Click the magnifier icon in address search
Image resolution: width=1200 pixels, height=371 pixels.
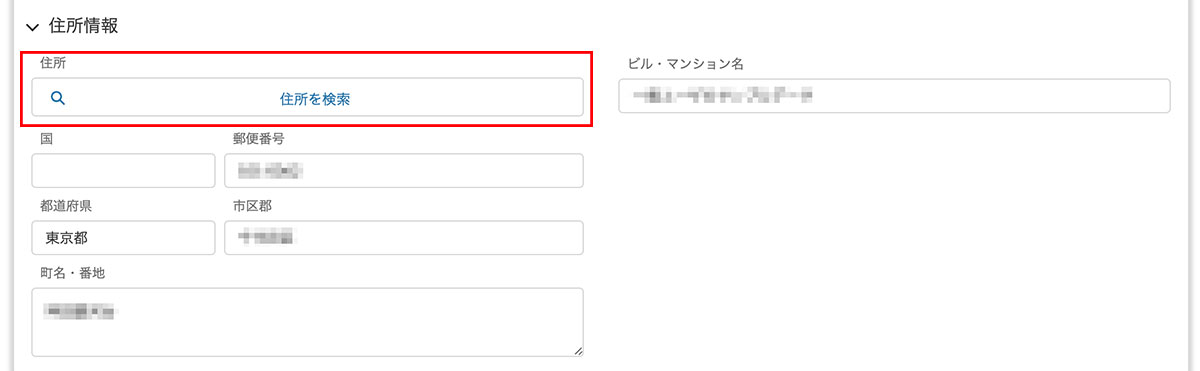click(57, 98)
